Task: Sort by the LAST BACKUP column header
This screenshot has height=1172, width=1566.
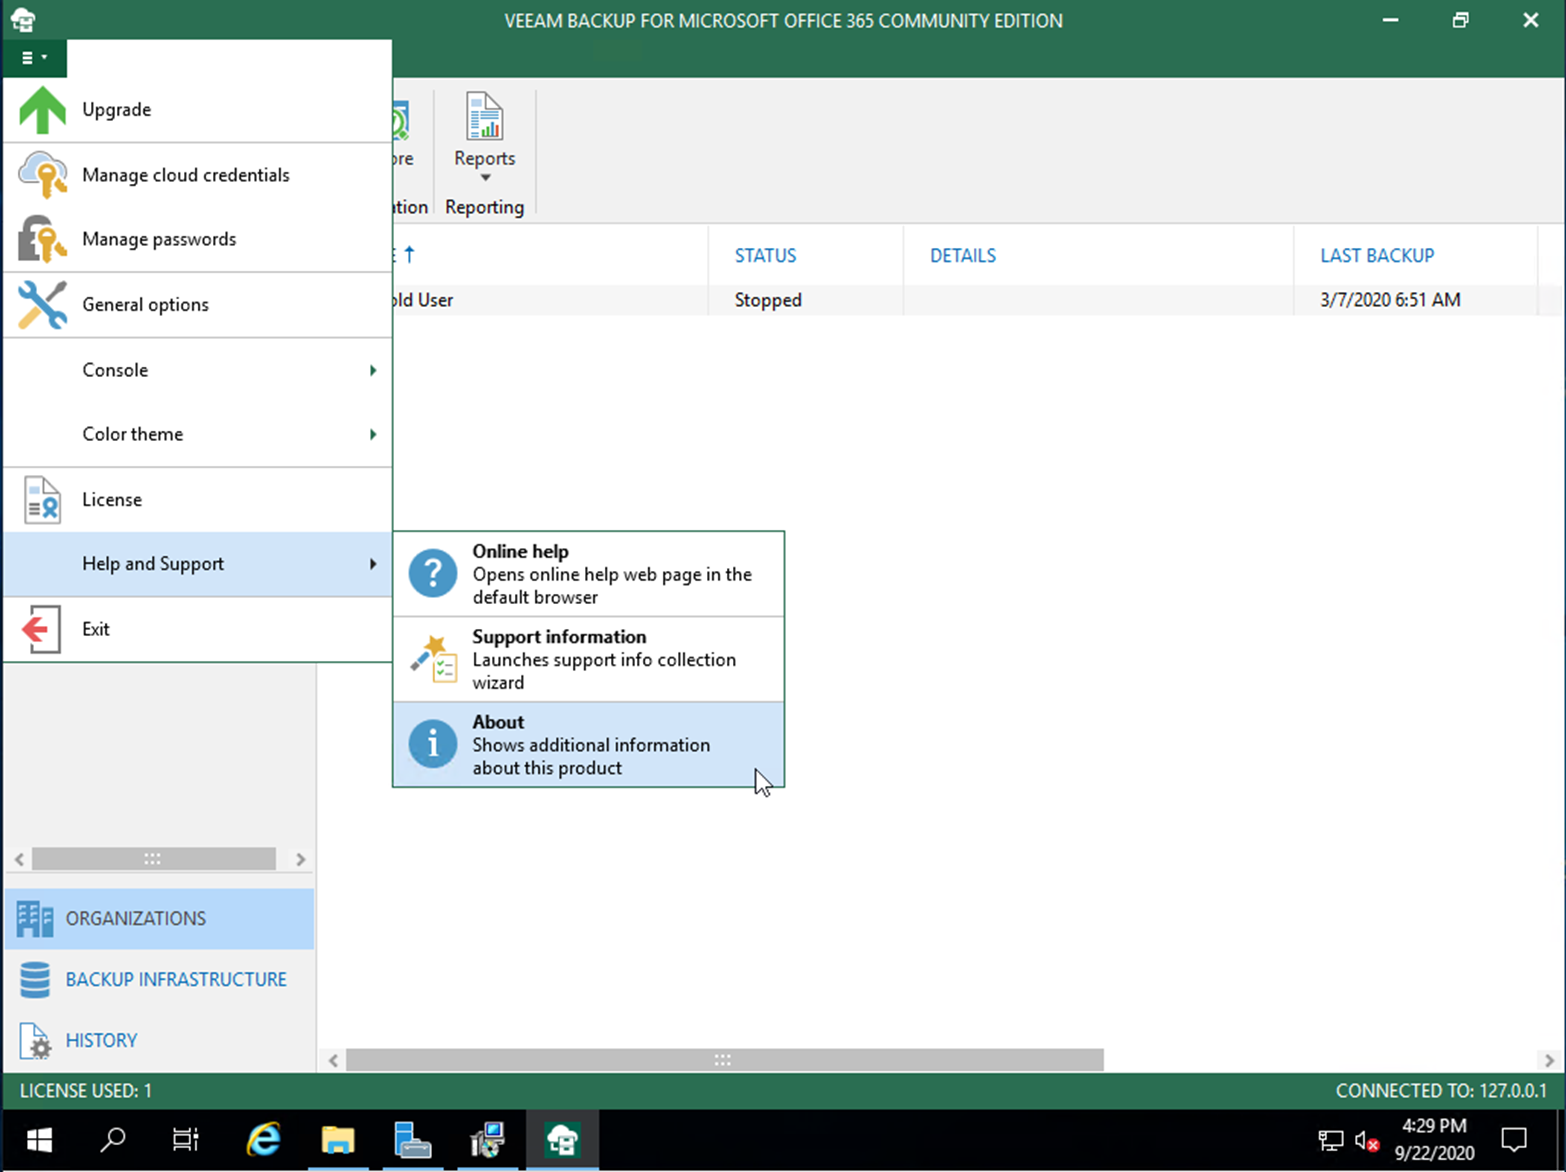Action: pyautogui.click(x=1377, y=255)
